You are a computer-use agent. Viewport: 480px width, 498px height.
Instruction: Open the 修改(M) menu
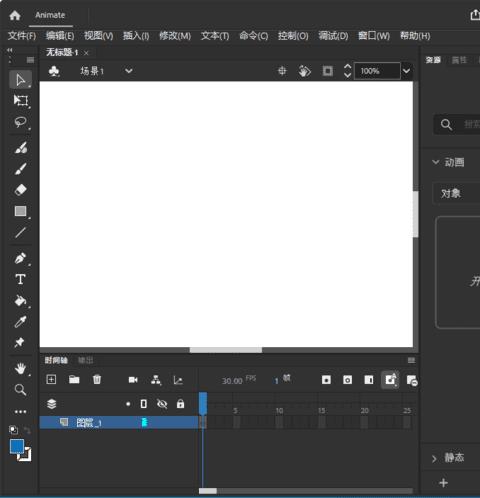tap(175, 36)
